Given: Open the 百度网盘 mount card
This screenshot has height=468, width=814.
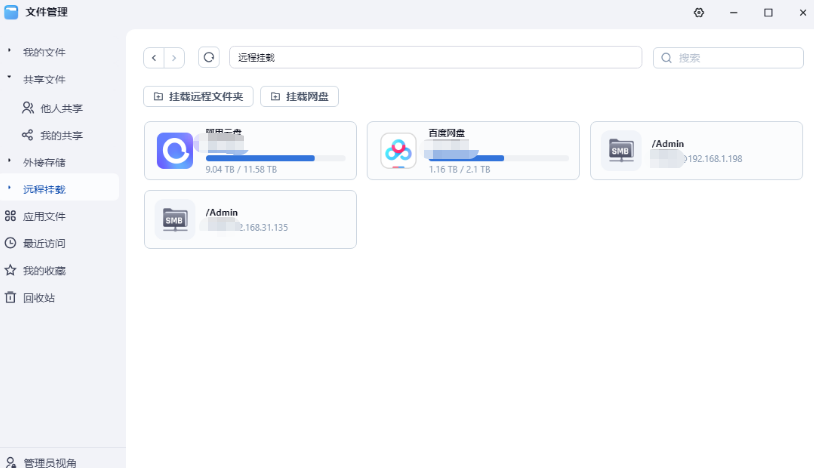Looking at the screenshot, I should tap(473, 150).
